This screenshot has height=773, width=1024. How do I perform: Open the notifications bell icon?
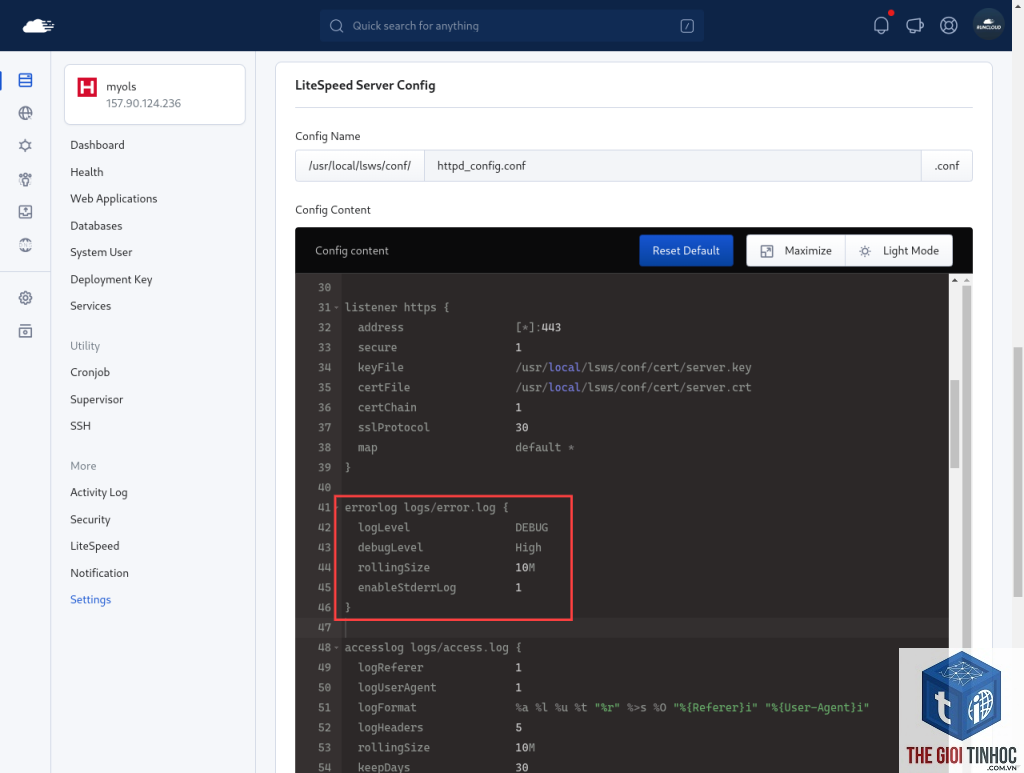(881, 25)
